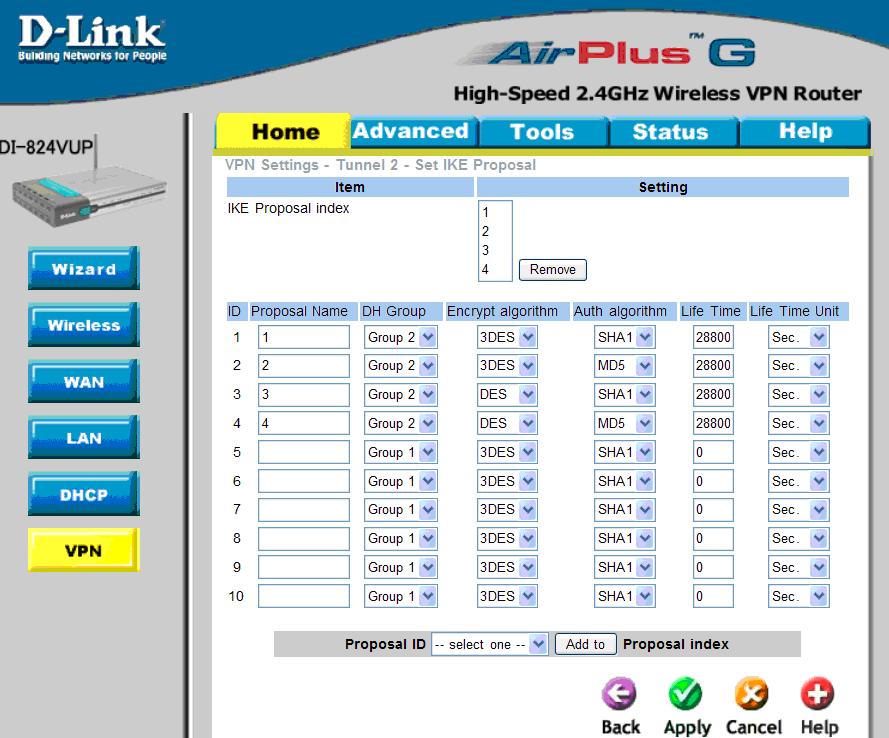Click empty Proposal Name field for ID 9
889x738 pixels.
304,567
